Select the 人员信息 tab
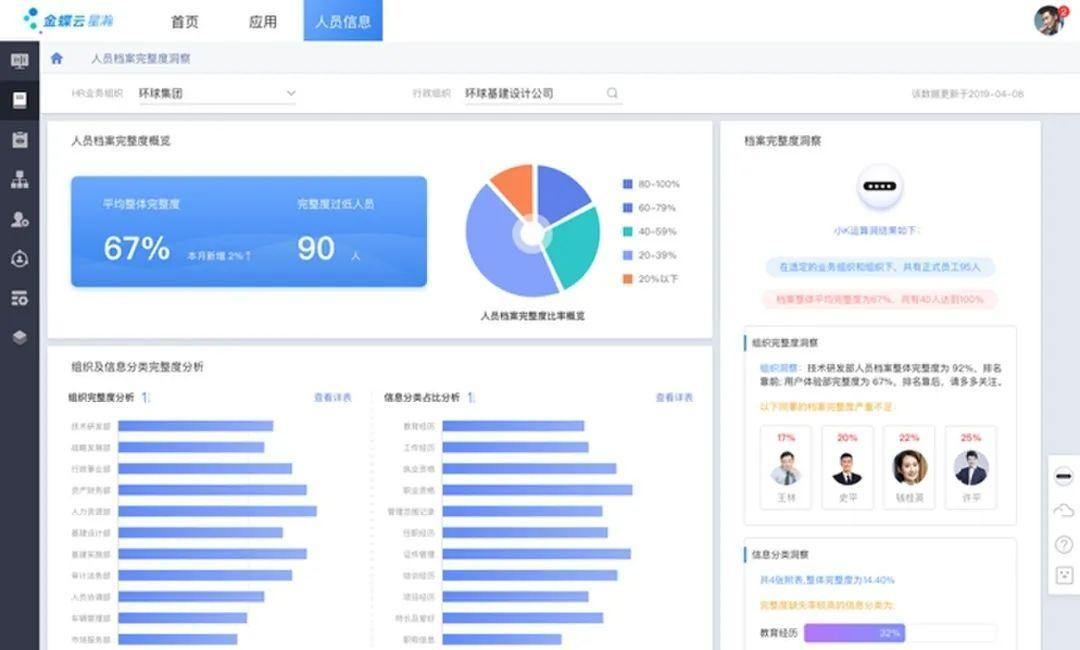This screenshot has width=1080, height=650. click(343, 21)
